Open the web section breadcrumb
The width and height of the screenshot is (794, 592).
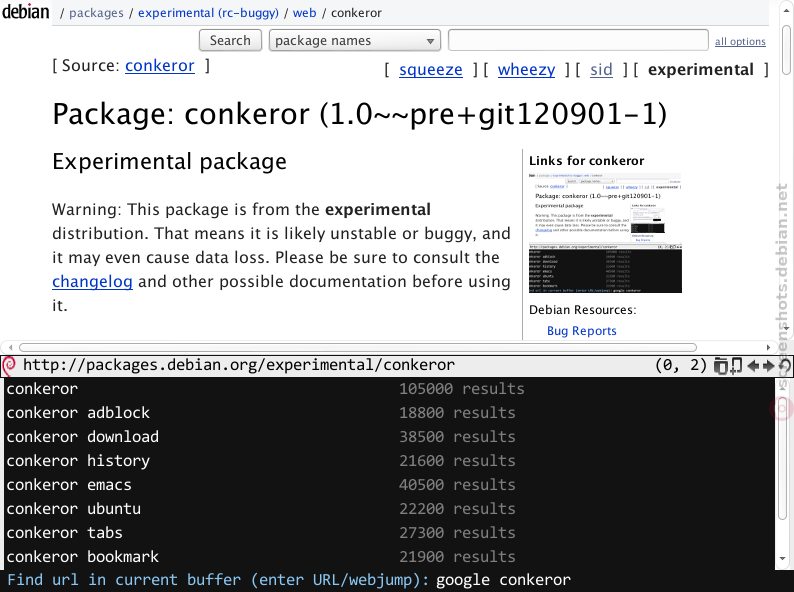tap(304, 13)
